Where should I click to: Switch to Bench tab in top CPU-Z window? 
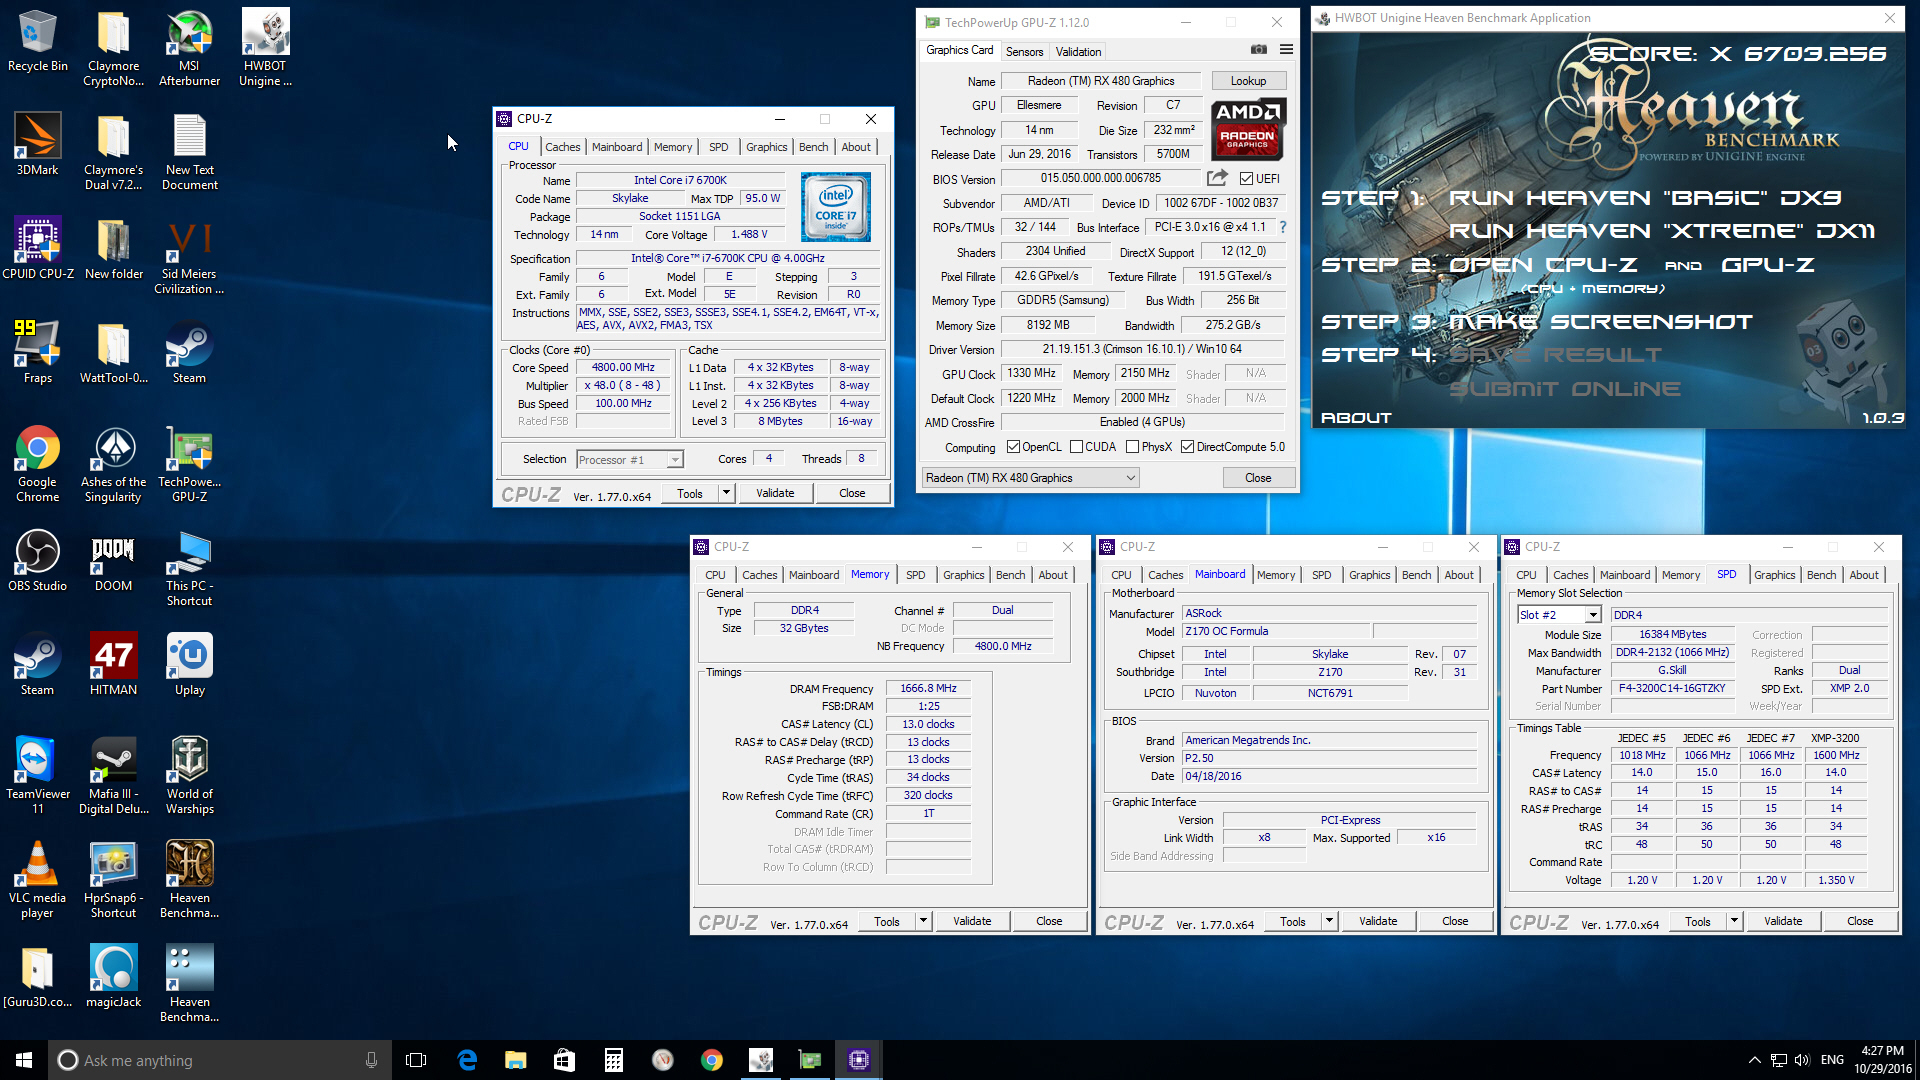(814, 147)
